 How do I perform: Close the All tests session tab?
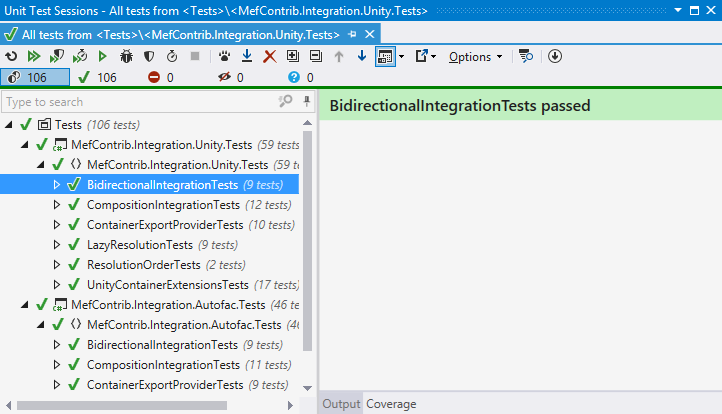tap(369, 34)
